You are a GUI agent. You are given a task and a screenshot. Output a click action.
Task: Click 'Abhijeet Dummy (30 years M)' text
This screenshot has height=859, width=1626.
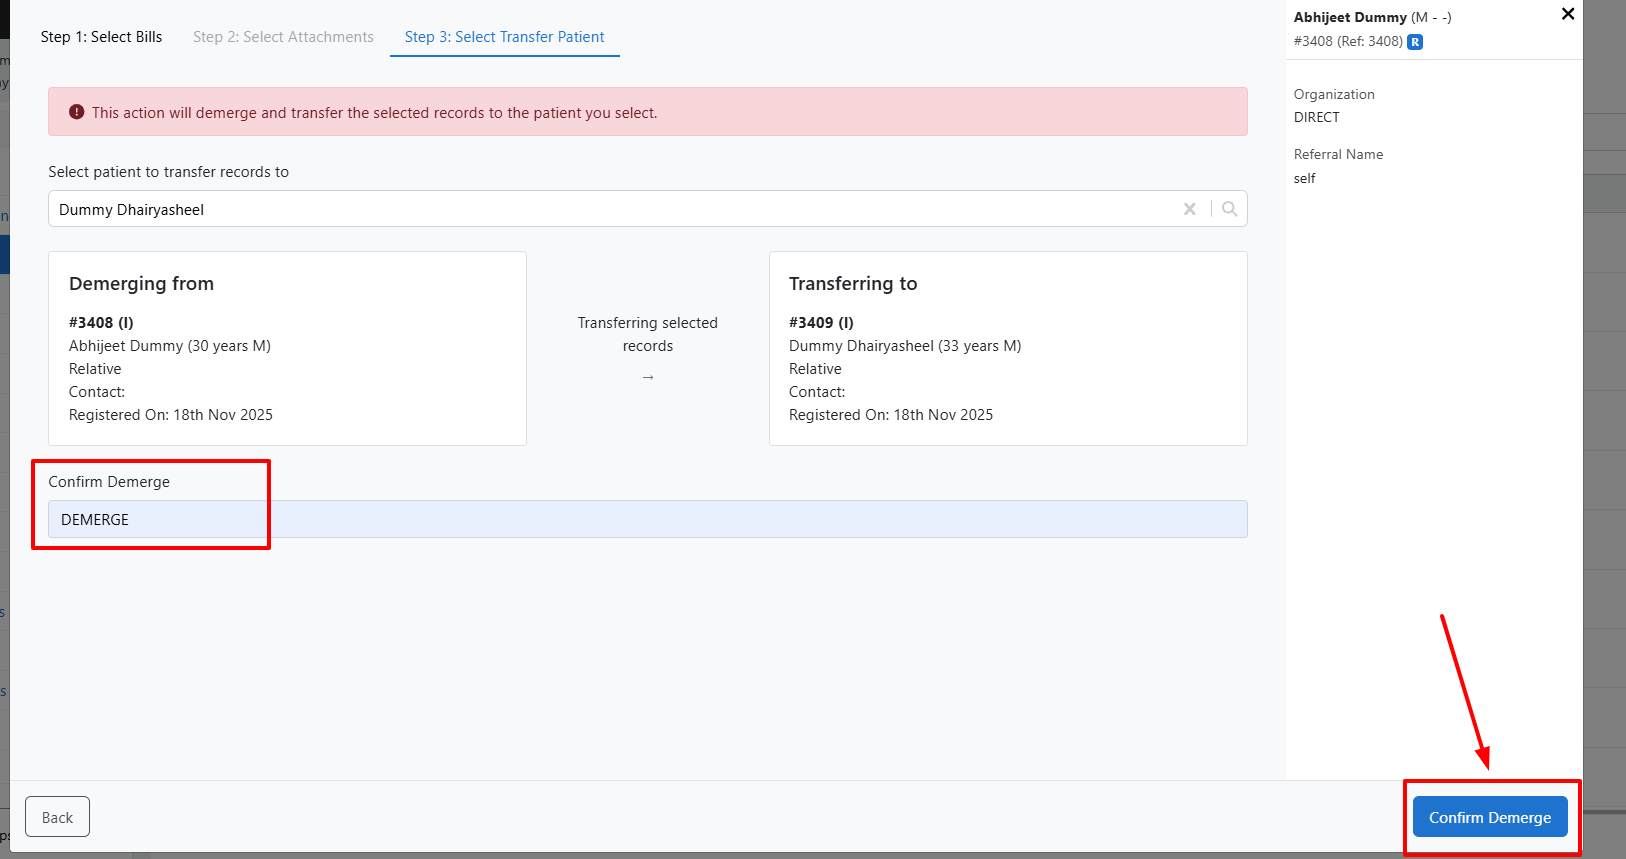(170, 346)
